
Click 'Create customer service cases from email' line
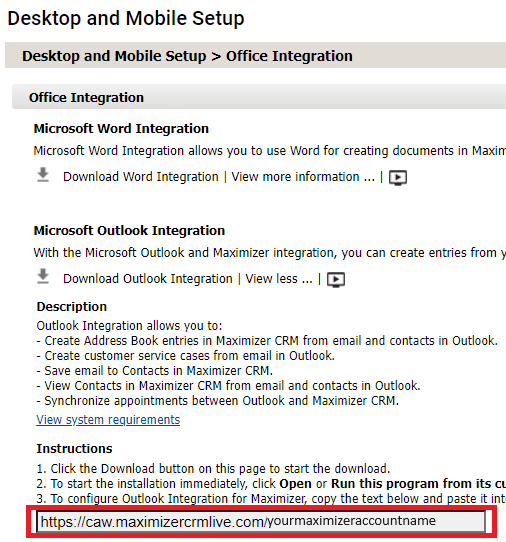coord(186,356)
